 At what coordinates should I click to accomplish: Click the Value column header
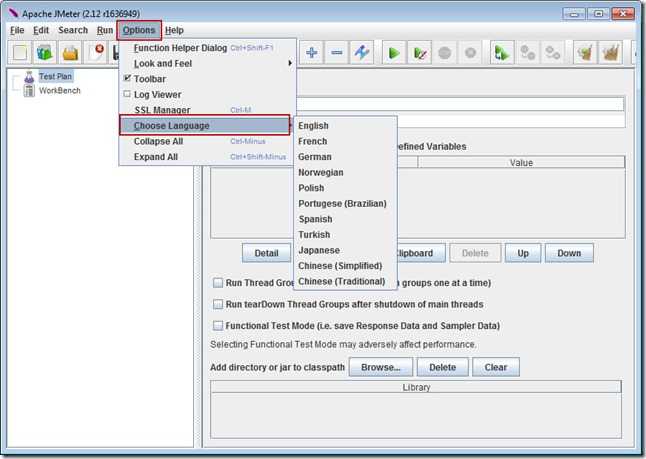[521, 163]
